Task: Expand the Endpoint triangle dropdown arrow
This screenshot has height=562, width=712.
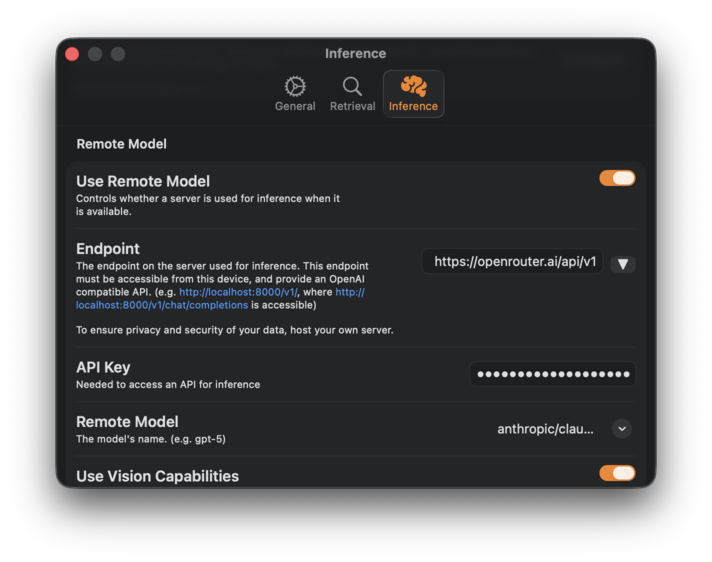Action: point(622,264)
